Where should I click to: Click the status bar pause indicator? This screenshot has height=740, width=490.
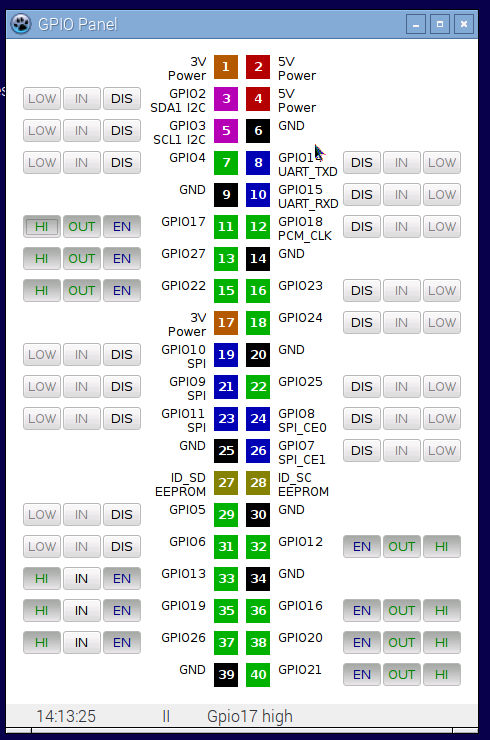(166, 716)
